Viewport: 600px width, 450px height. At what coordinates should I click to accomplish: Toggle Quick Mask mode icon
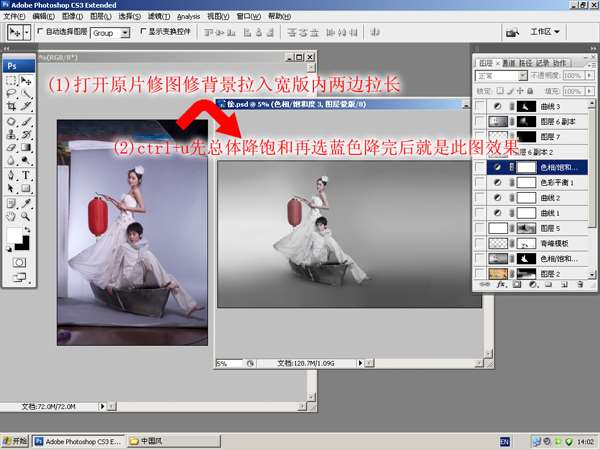[x=18, y=261]
